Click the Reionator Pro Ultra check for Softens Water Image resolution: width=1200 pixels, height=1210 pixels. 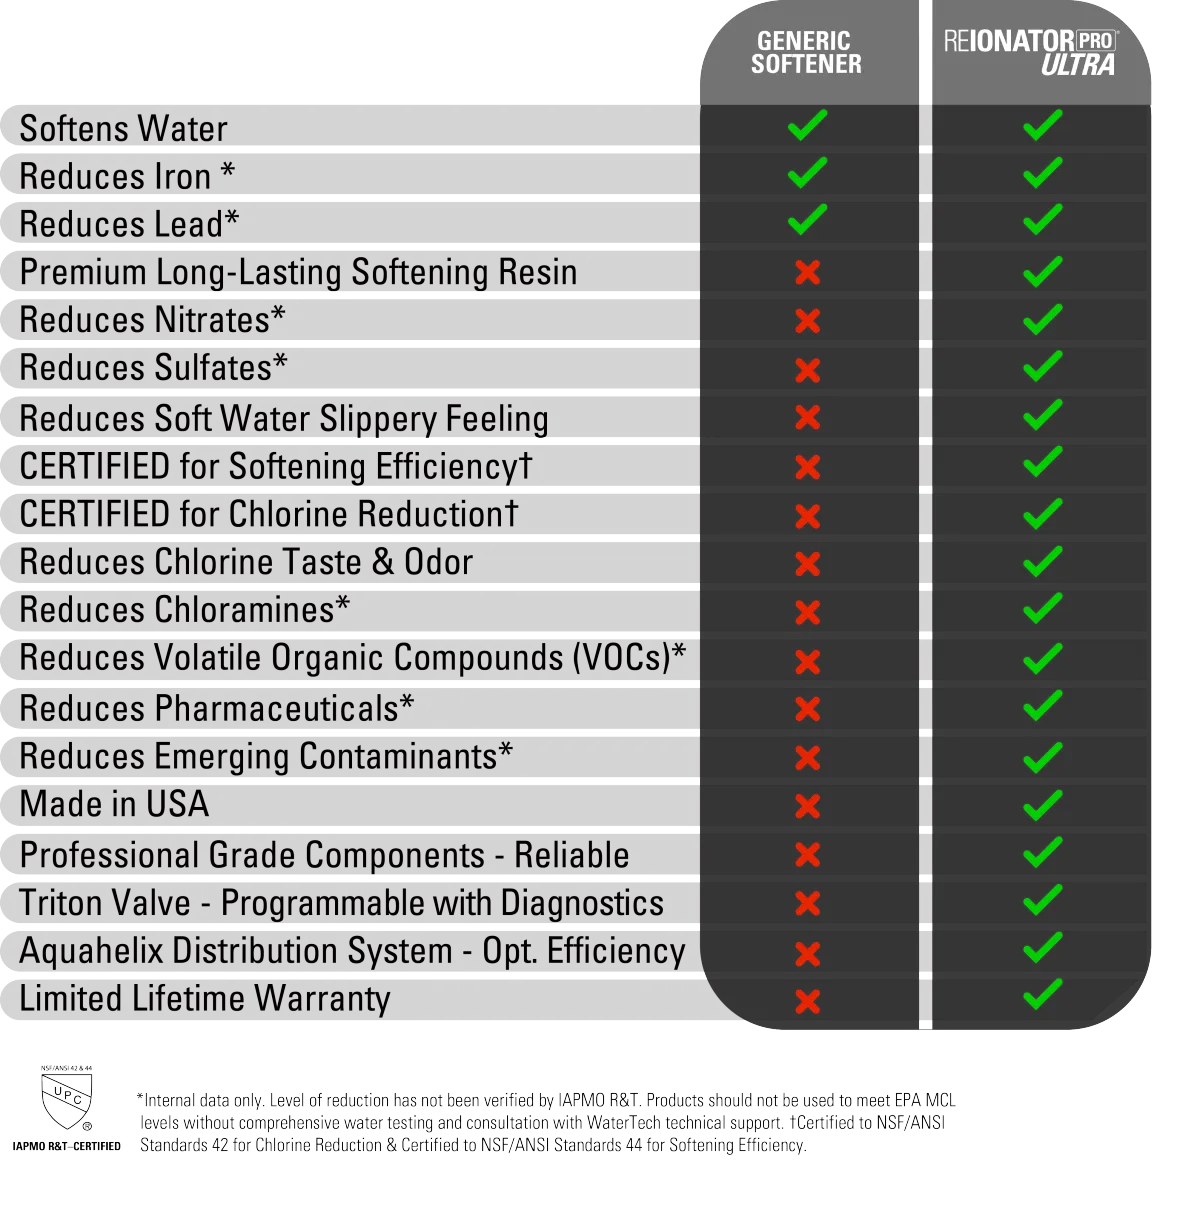click(1043, 125)
